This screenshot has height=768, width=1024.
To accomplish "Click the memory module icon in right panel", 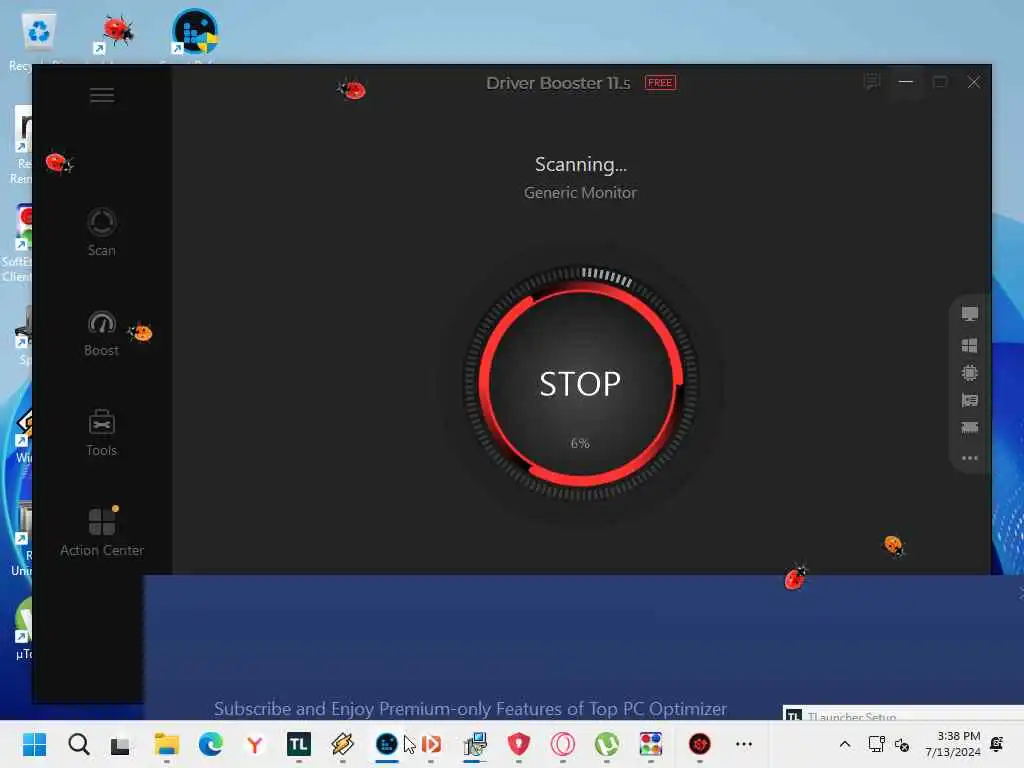I will click(x=970, y=428).
